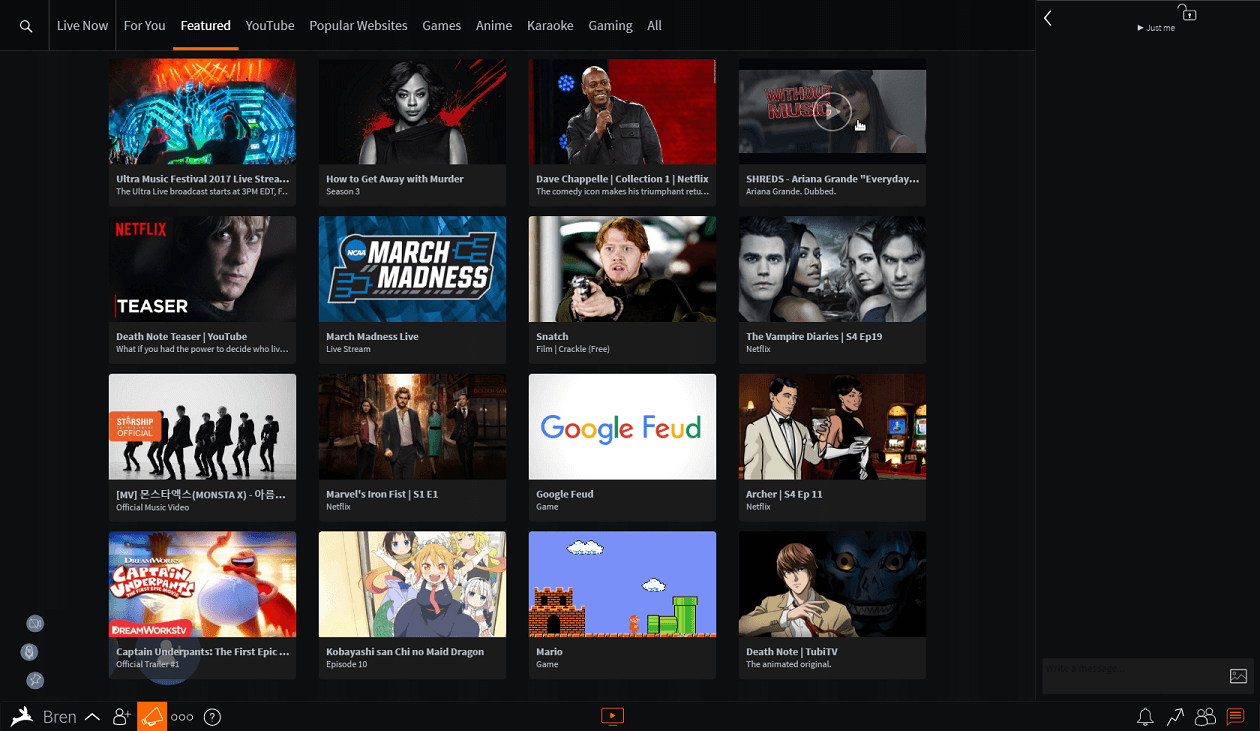1260x731 pixels.
Task: Open Archer S4 Ep 11 thumbnail
Action: click(832, 427)
